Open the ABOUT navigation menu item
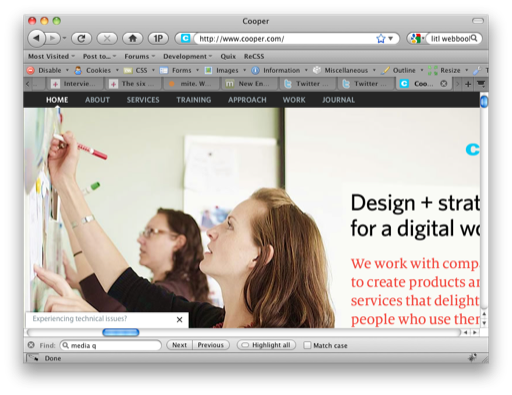 point(97,100)
